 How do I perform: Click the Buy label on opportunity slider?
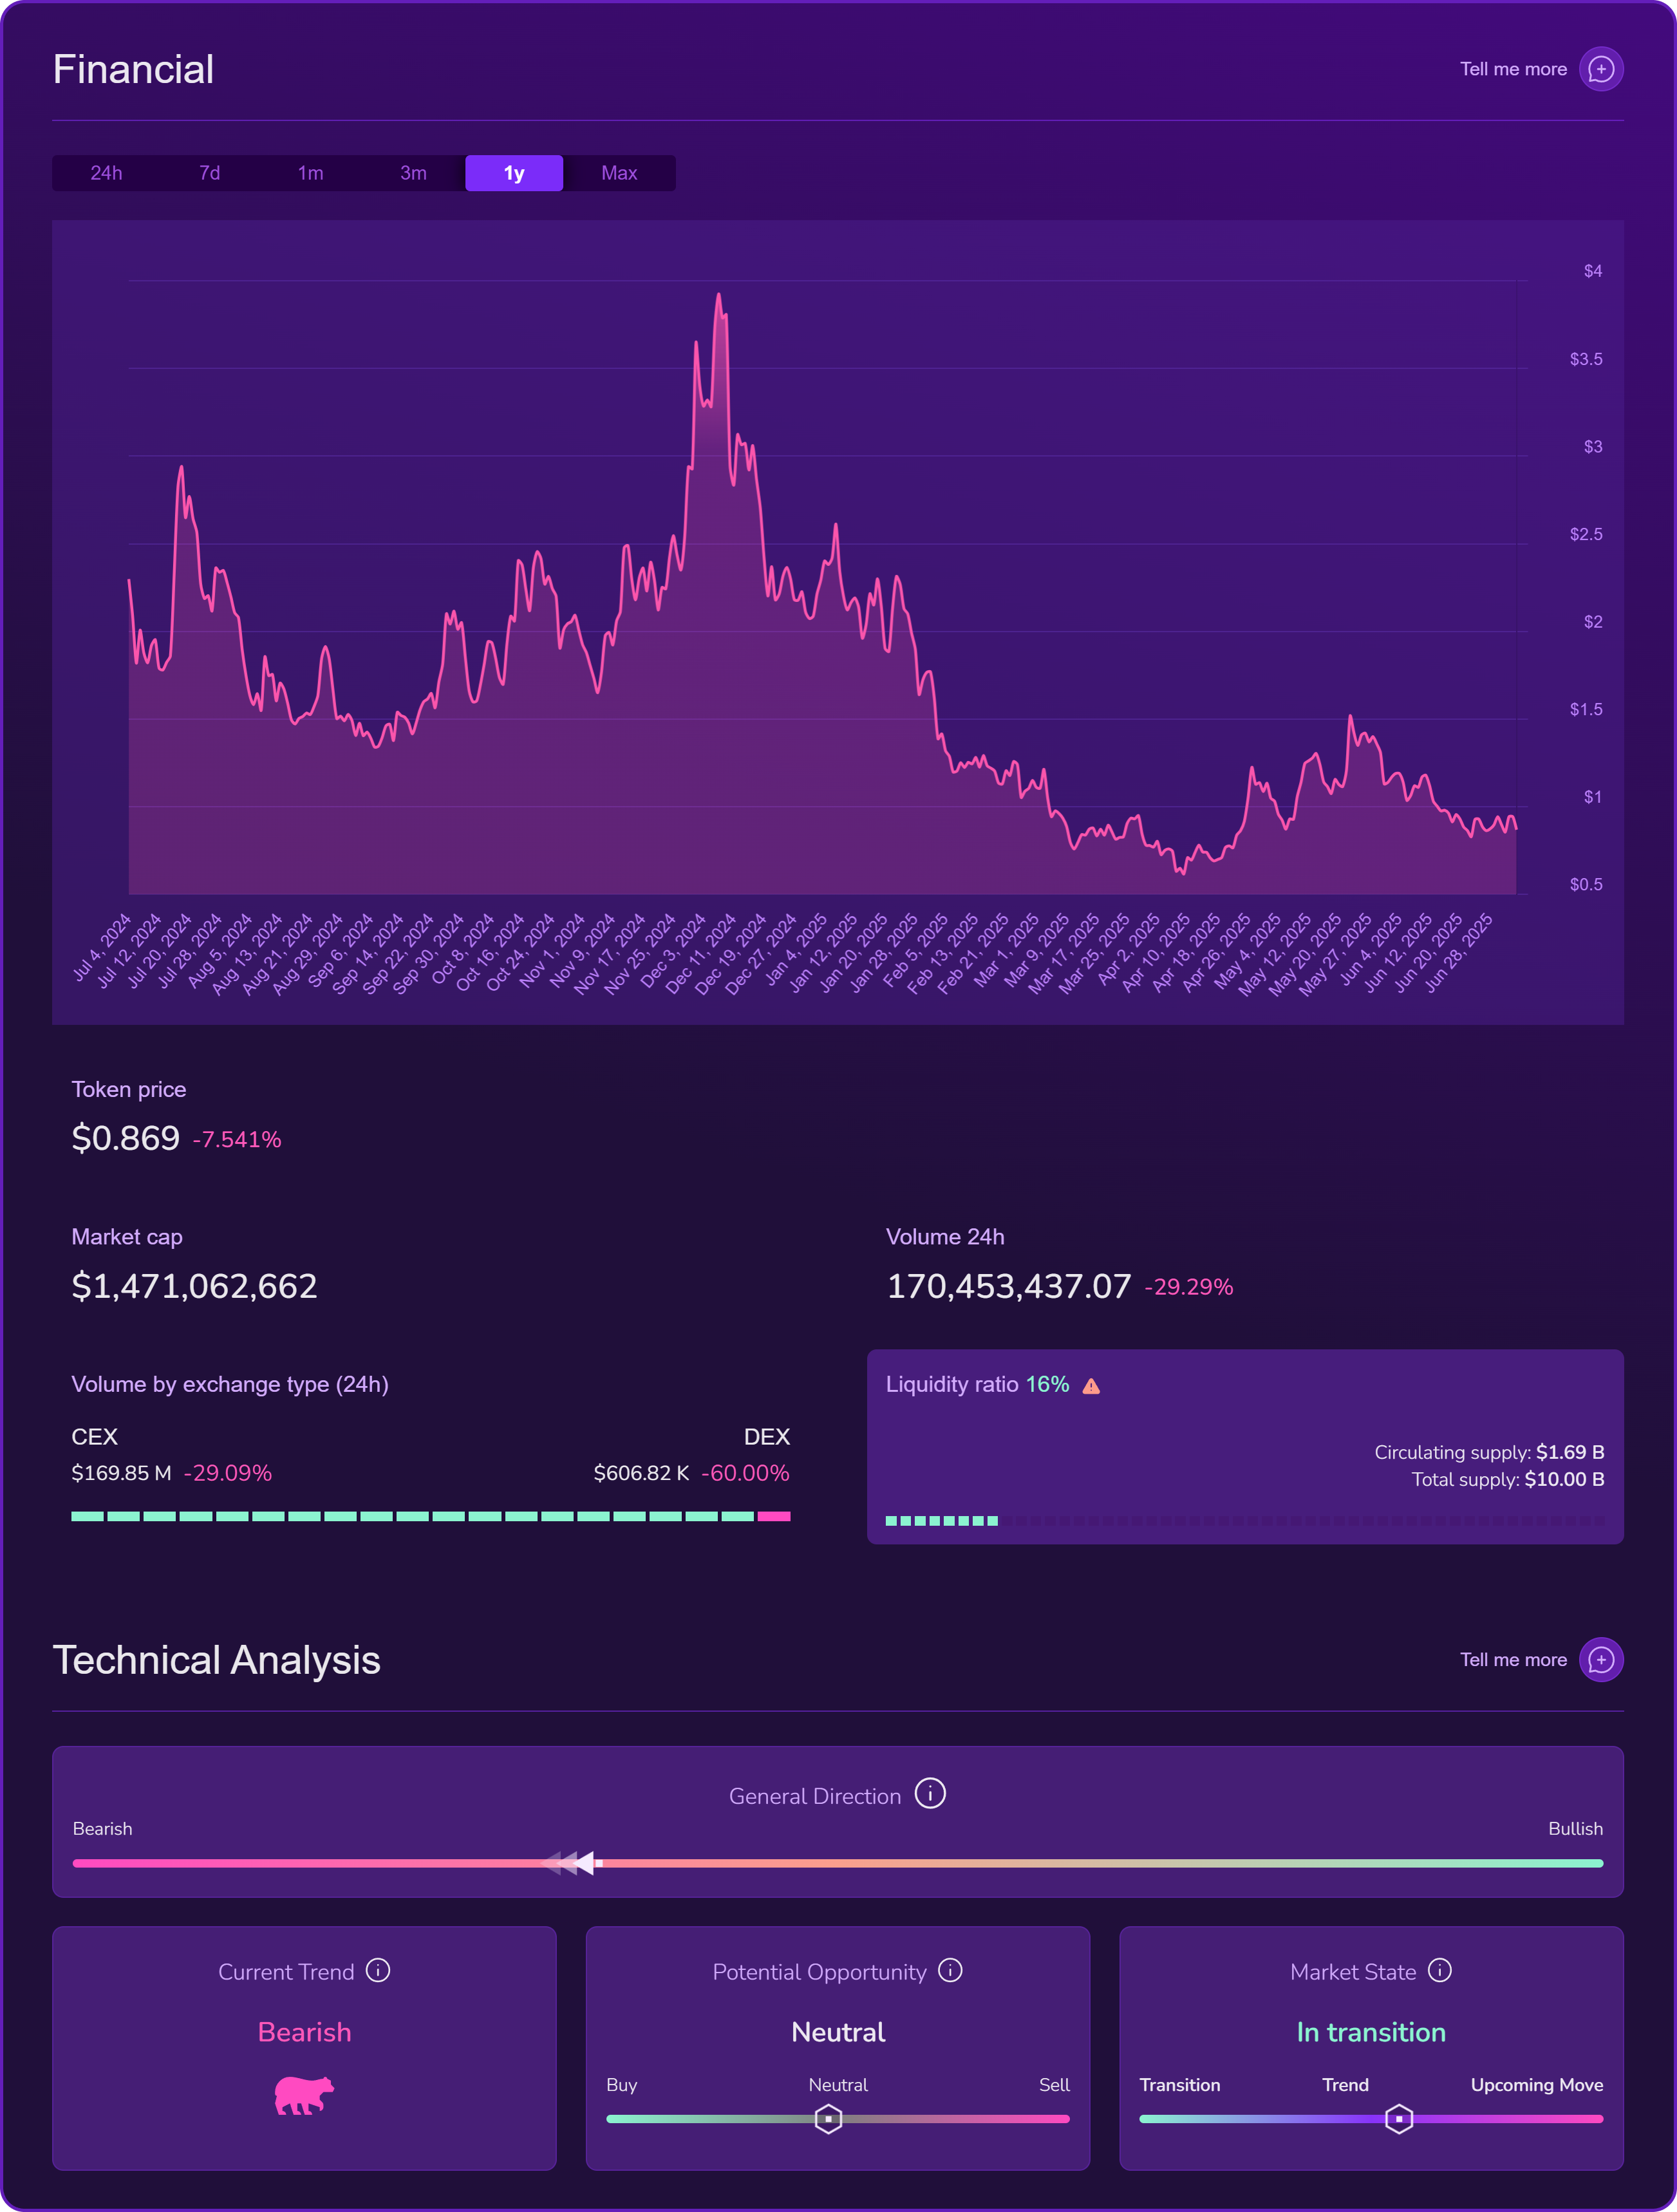click(x=621, y=2085)
